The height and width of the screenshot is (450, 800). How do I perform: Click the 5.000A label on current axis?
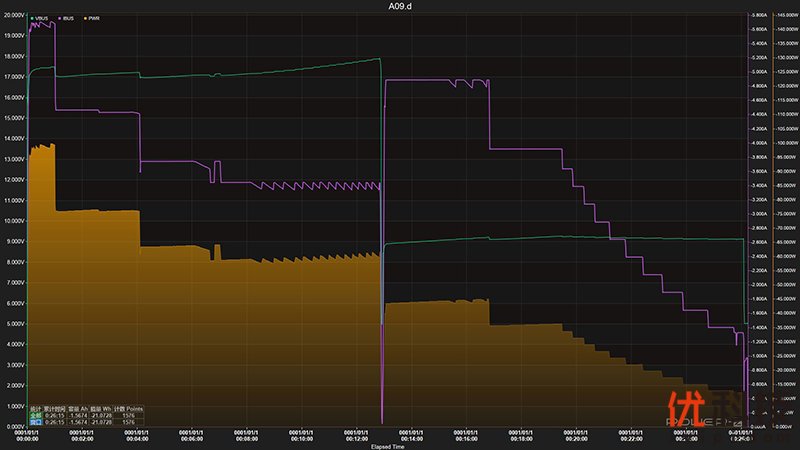tap(759, 72)
